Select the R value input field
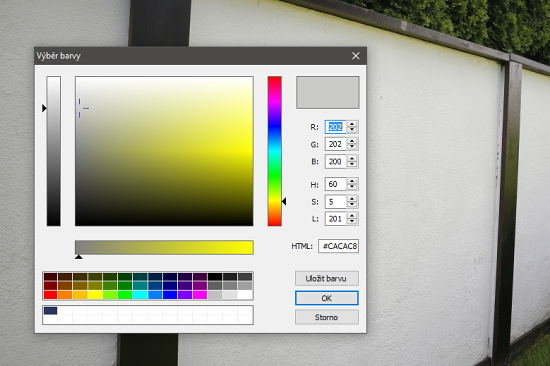 coord(336,127)
